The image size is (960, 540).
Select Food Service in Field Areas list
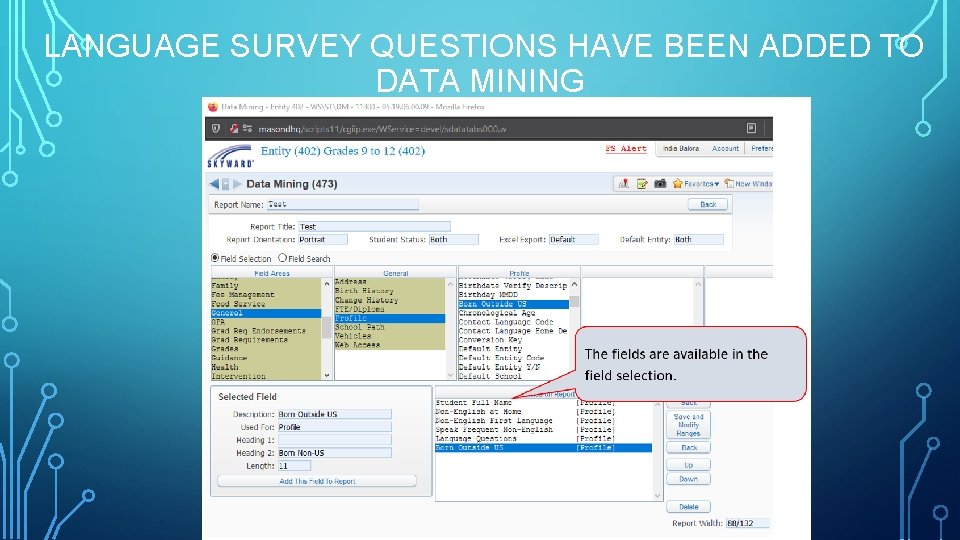(266, 304)
